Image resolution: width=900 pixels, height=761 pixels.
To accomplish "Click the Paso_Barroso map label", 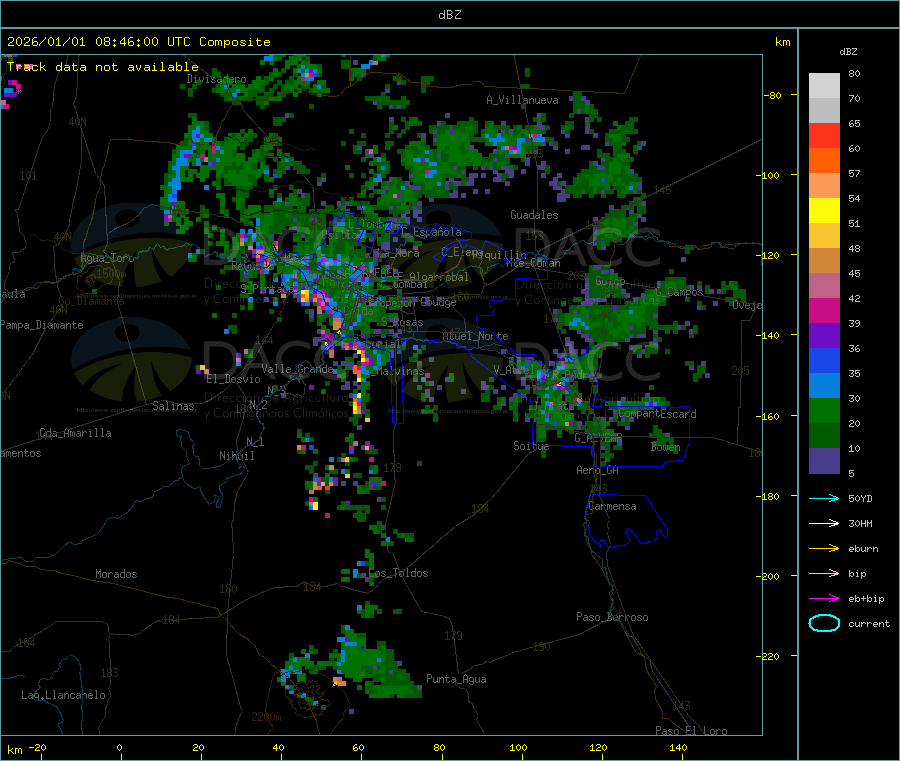I will click(612, 617).
